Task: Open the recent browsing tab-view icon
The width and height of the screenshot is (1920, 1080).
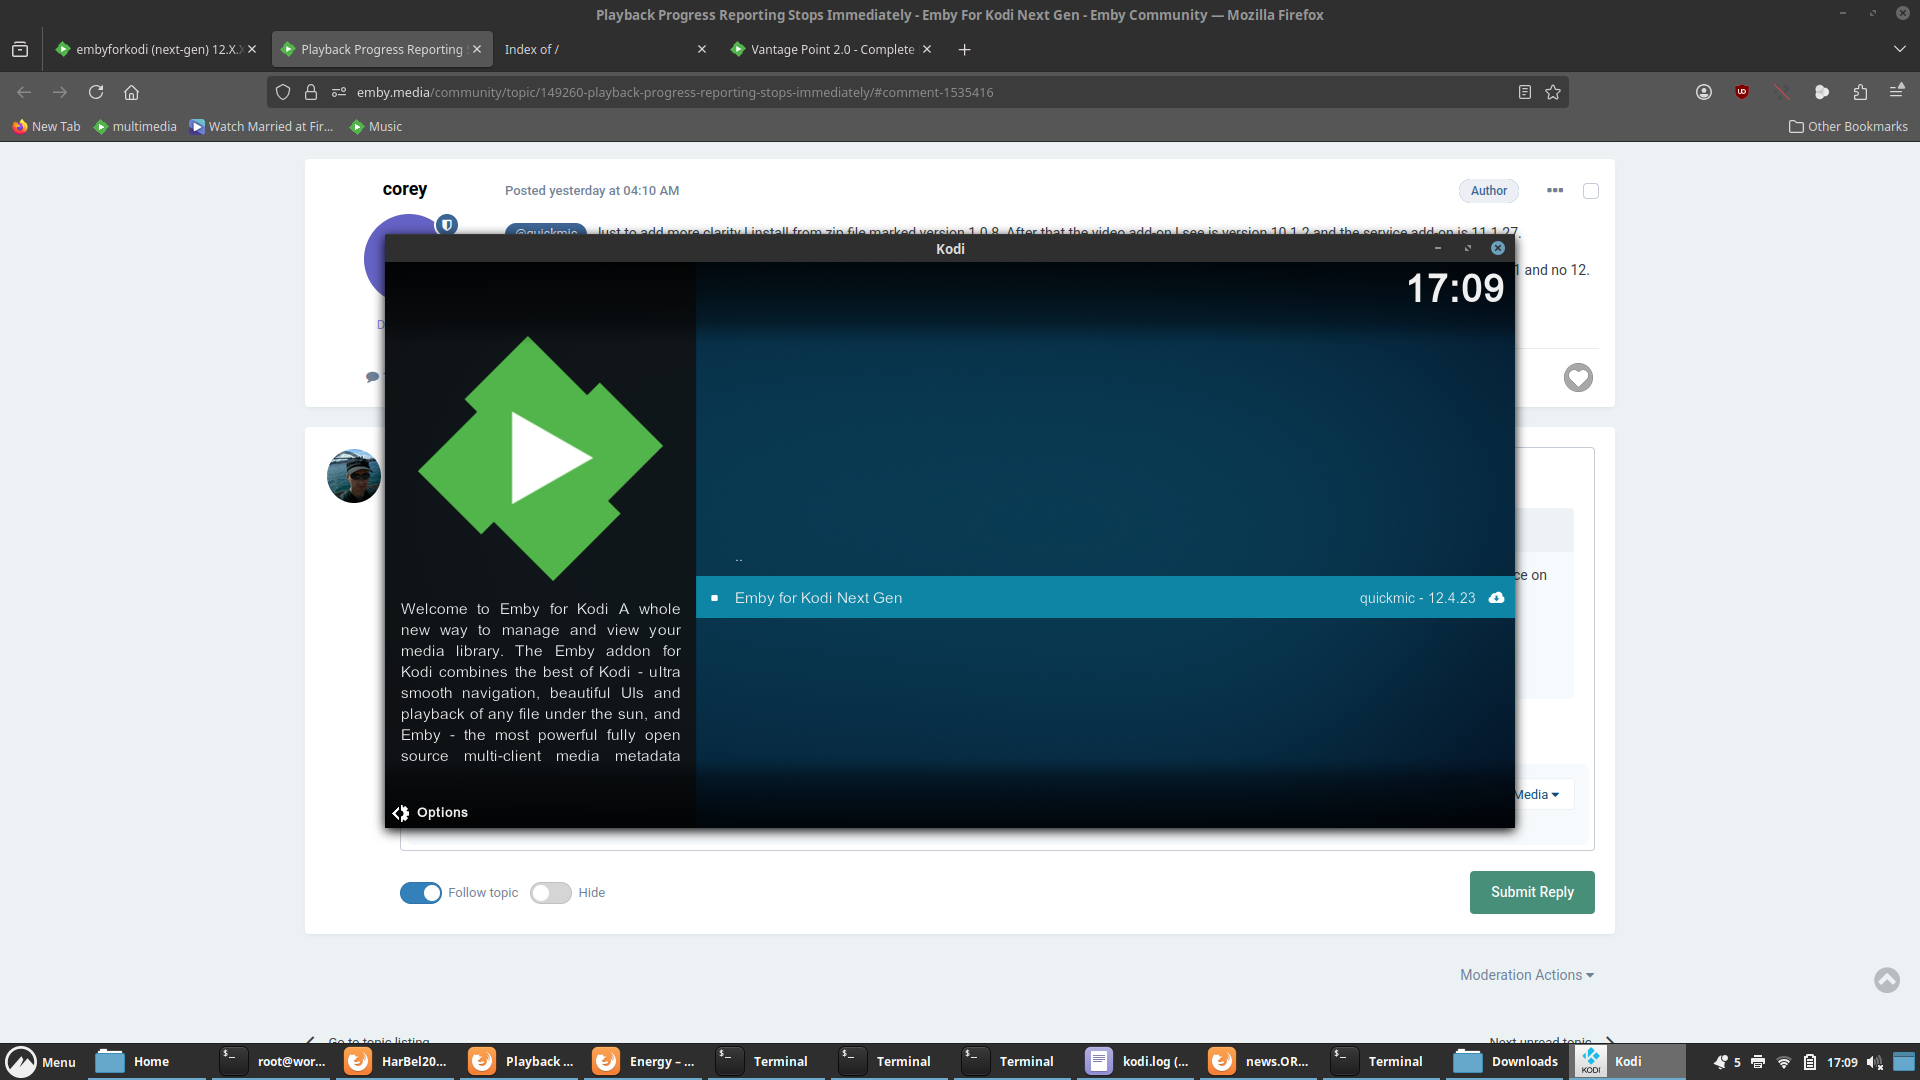Action: [20, 49]
